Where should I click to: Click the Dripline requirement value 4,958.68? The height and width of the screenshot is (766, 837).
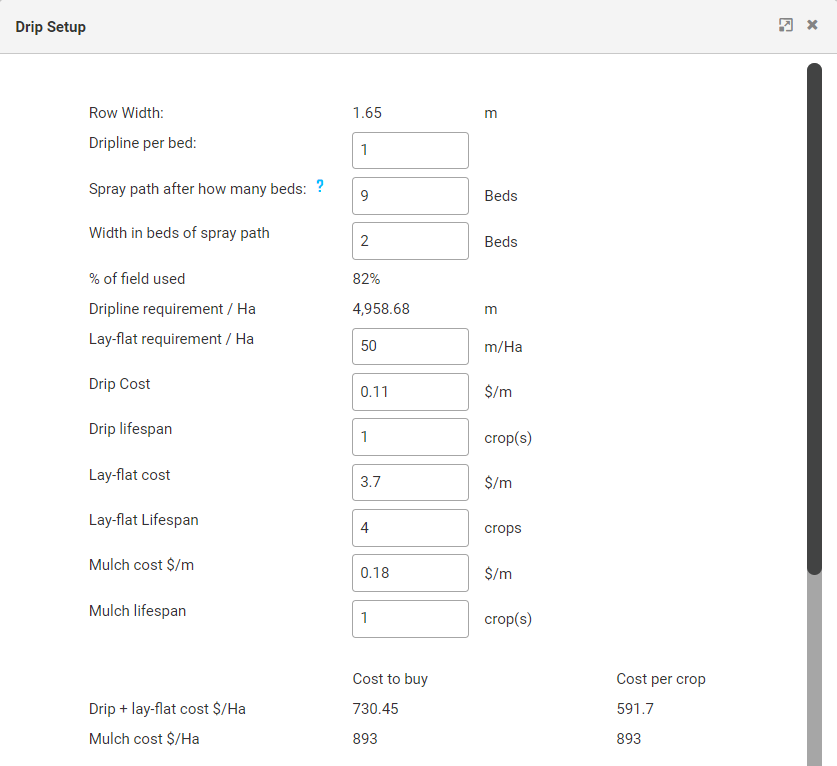click(x=381, y=309)
